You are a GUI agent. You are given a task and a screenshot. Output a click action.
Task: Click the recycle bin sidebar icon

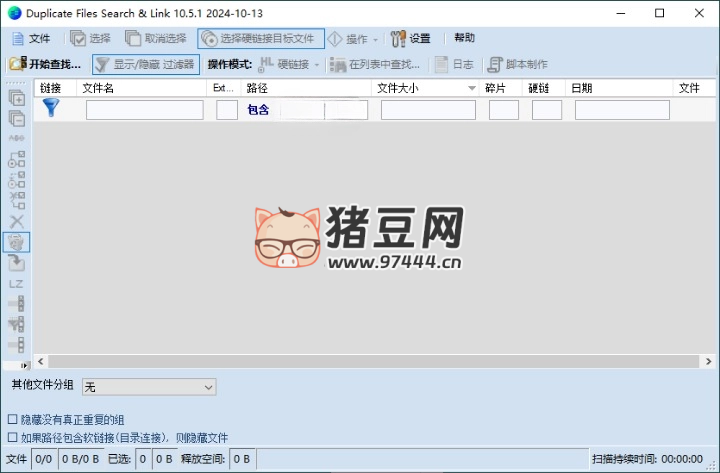[17, 242]
